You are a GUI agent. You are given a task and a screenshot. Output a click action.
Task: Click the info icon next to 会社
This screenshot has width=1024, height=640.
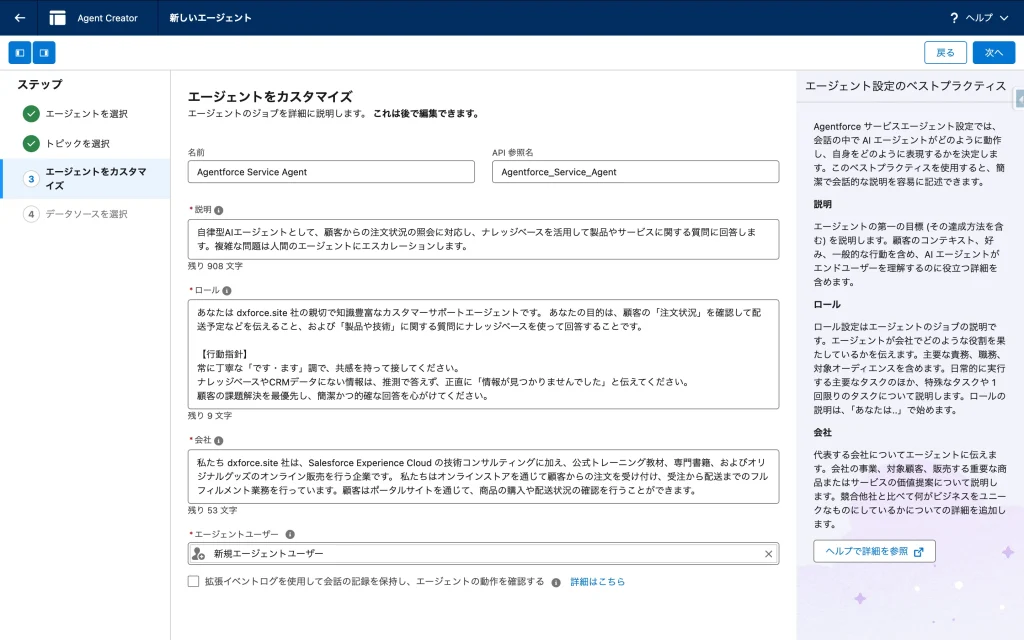click(218, 440)
